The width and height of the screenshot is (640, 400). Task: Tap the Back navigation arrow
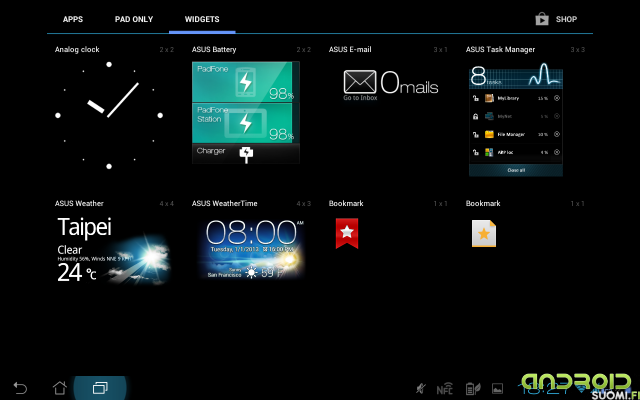[x=20, y=388]
